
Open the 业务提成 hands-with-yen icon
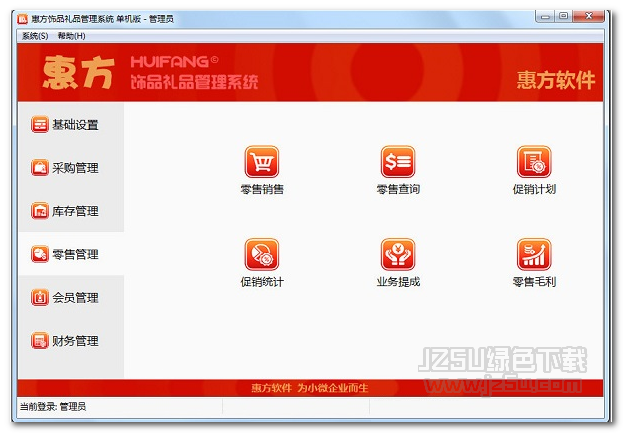point(398,254)
